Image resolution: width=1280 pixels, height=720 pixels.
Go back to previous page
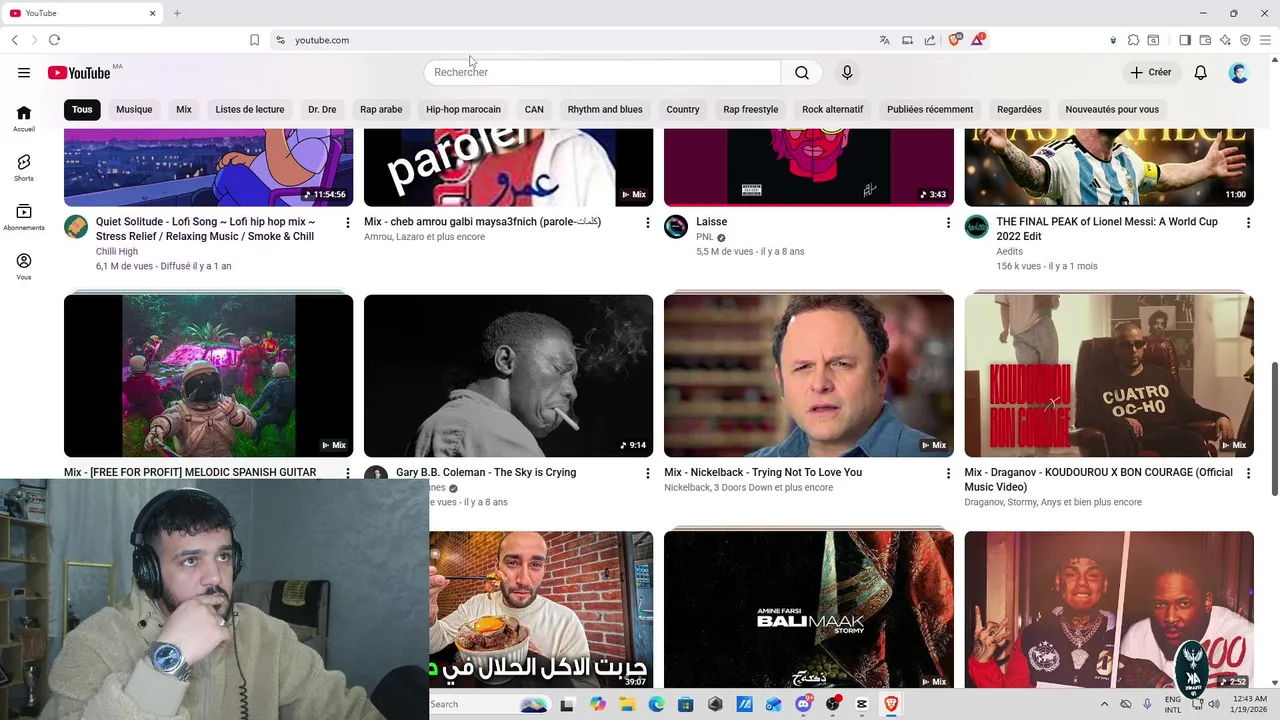(x=14, y=40)
